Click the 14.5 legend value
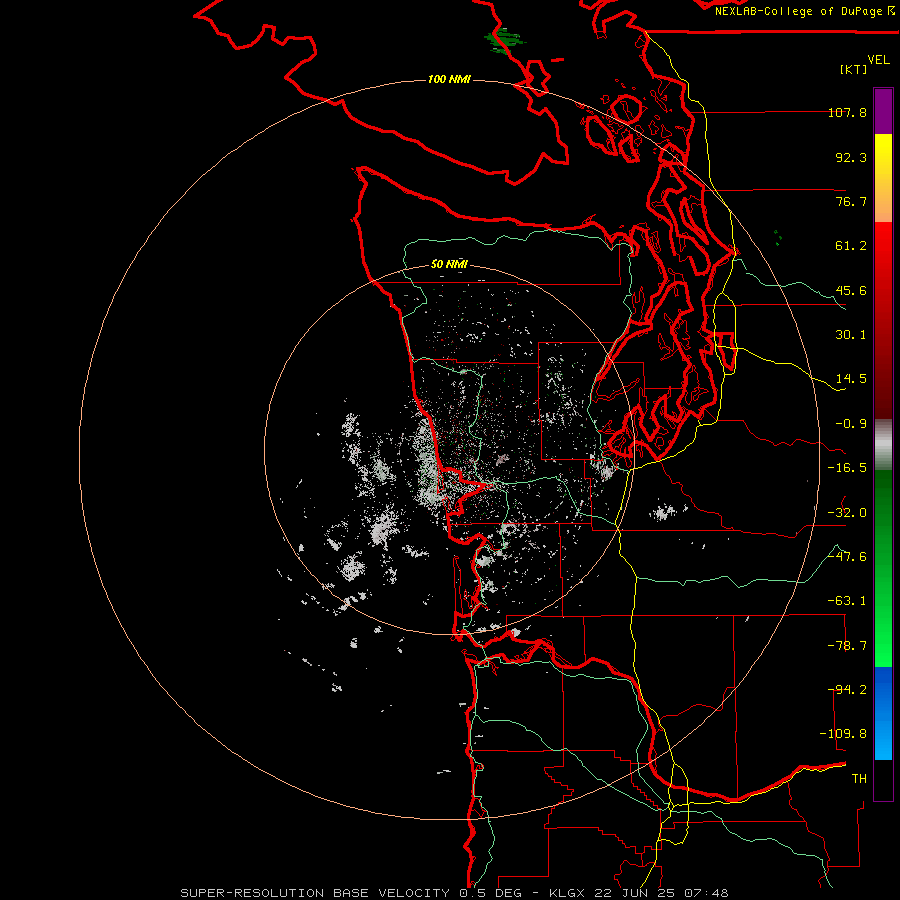 tap(851, 379)
